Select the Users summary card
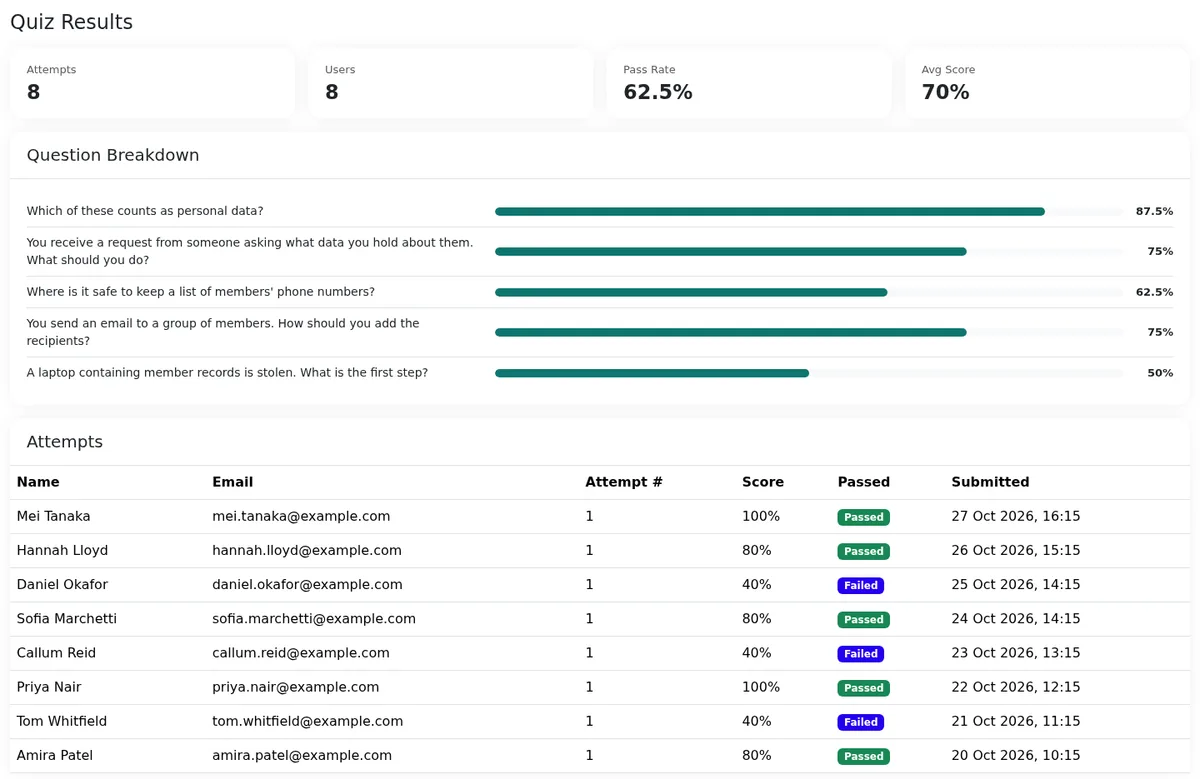This screenshot has height=779, width=1200. click(x=451, y=84)
